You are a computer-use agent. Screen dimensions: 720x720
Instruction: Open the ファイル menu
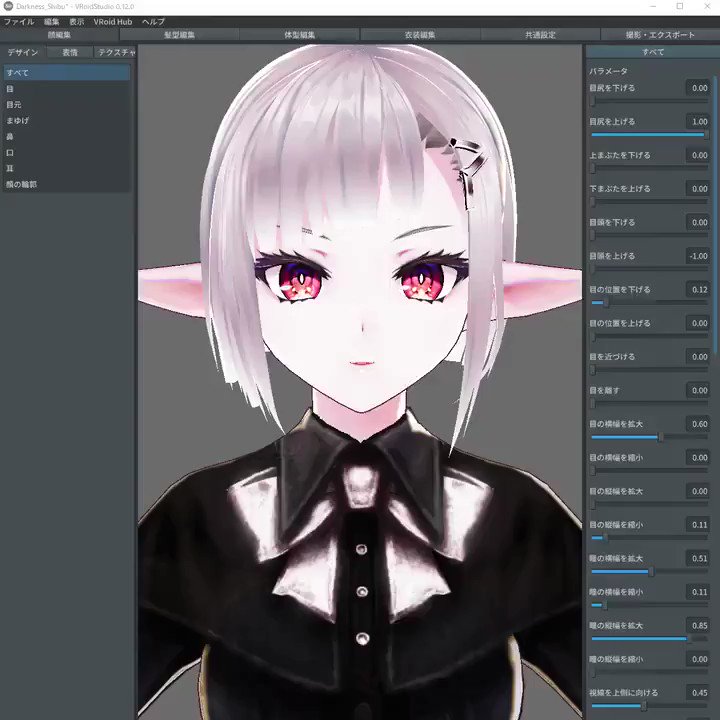pos(19,22)
